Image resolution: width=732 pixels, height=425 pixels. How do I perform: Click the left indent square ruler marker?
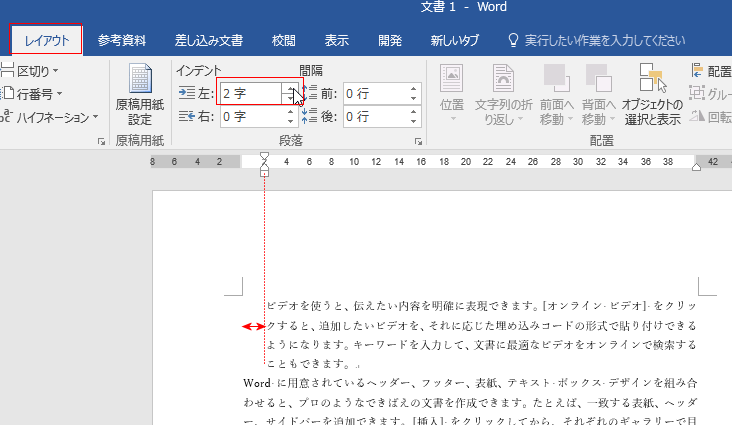coord(265,173)
